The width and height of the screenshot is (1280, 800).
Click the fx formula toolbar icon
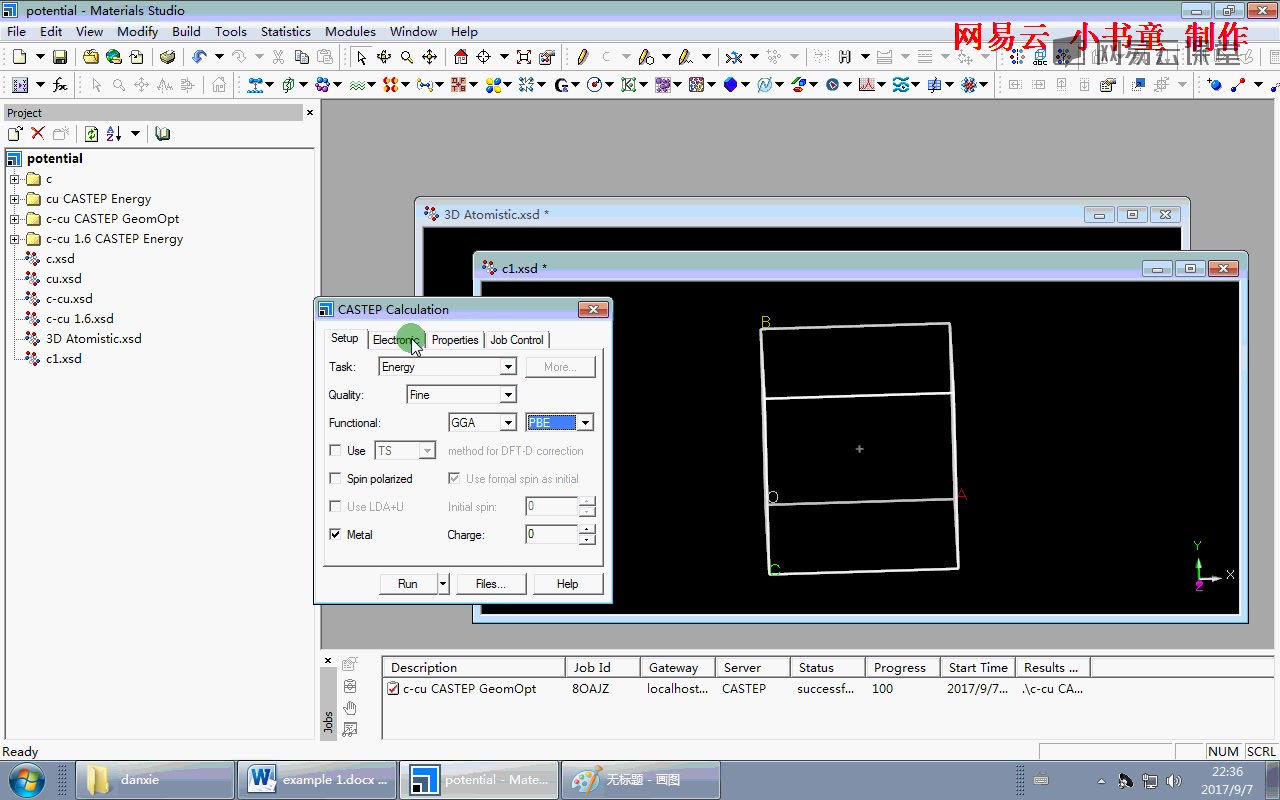(60, 85)
